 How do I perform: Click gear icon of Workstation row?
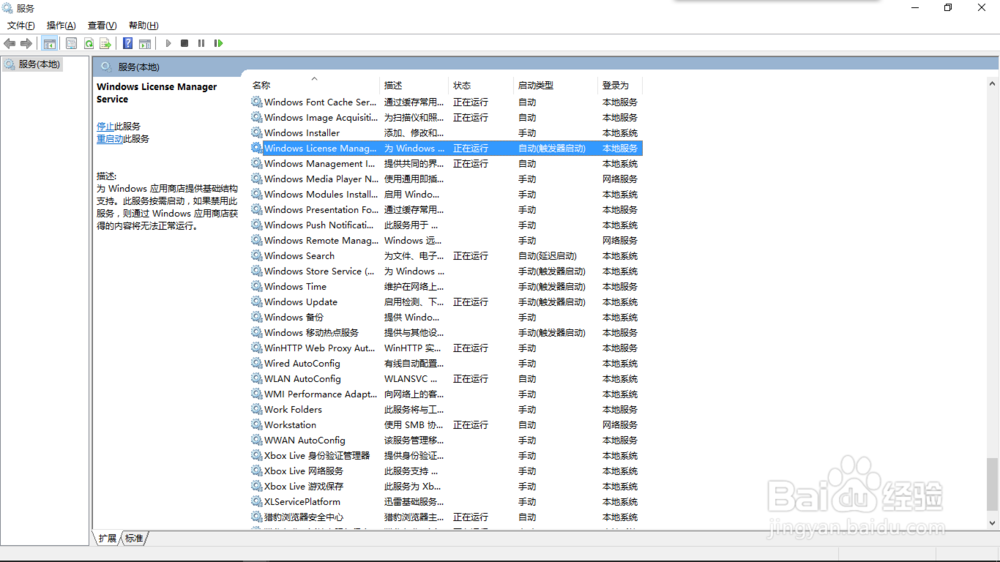(256, 425)
